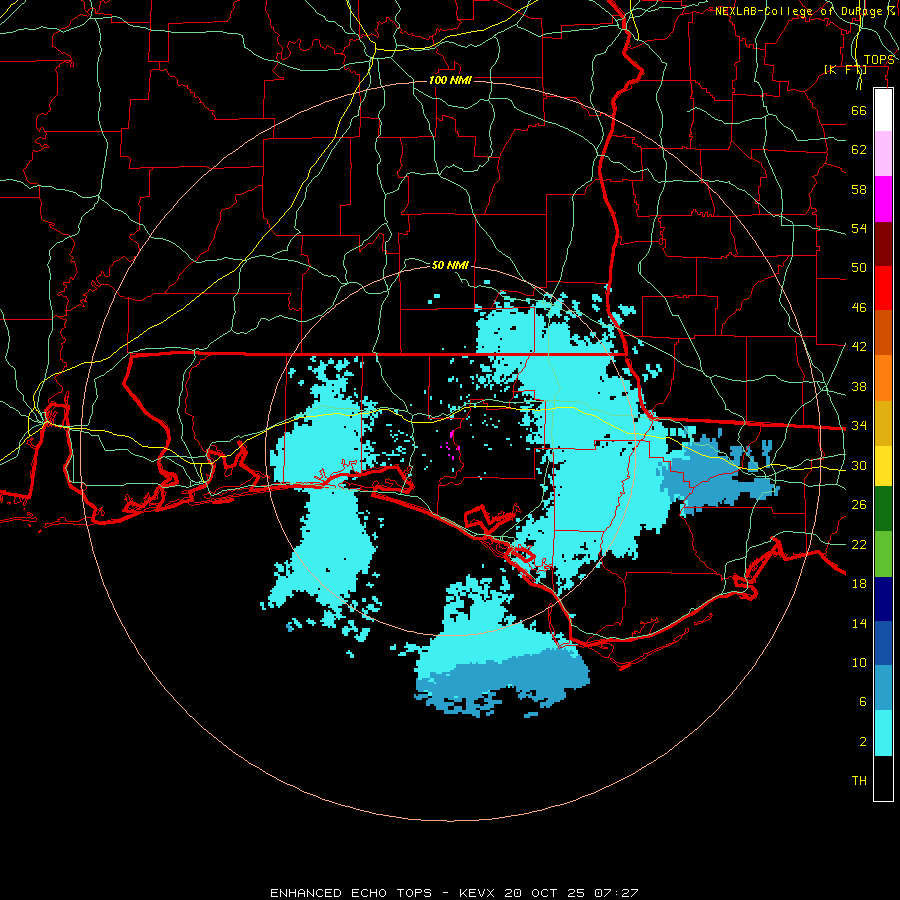The width and height of the screenshot is (900, 900).
Task: Select the dark green legend swatch
Action: [883, 509]
